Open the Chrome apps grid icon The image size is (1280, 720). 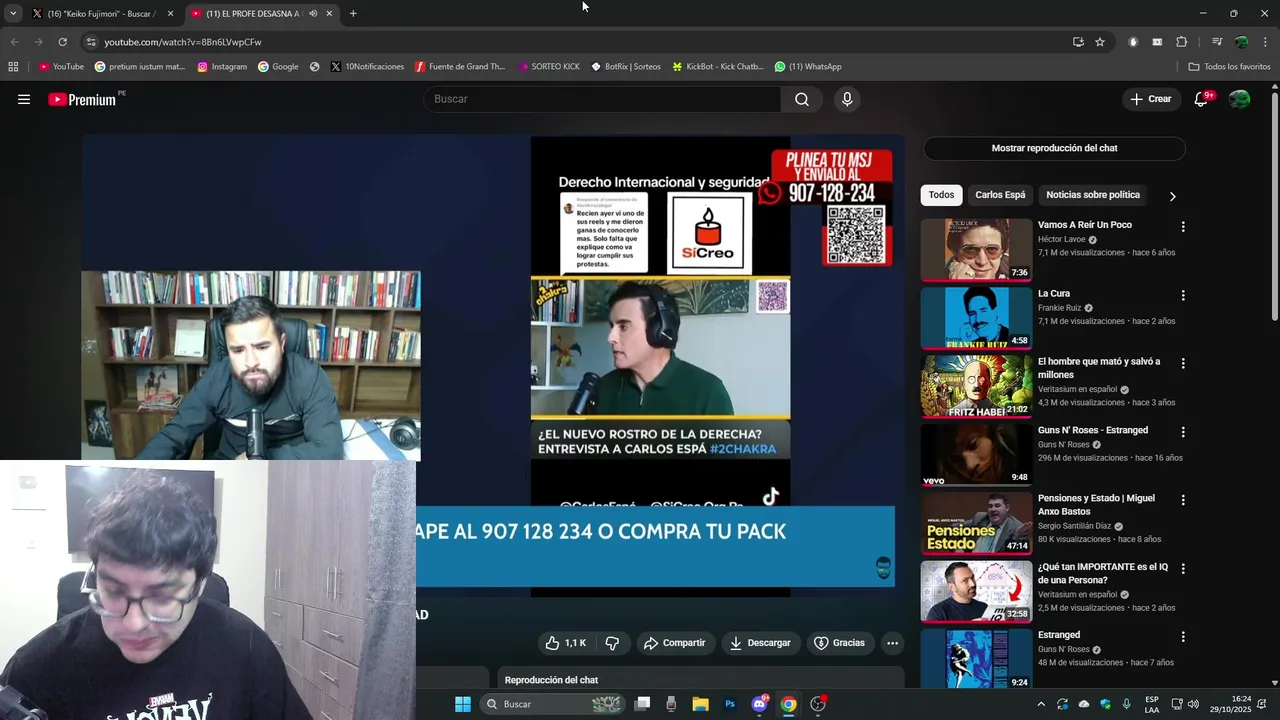[x=13, y=67]
